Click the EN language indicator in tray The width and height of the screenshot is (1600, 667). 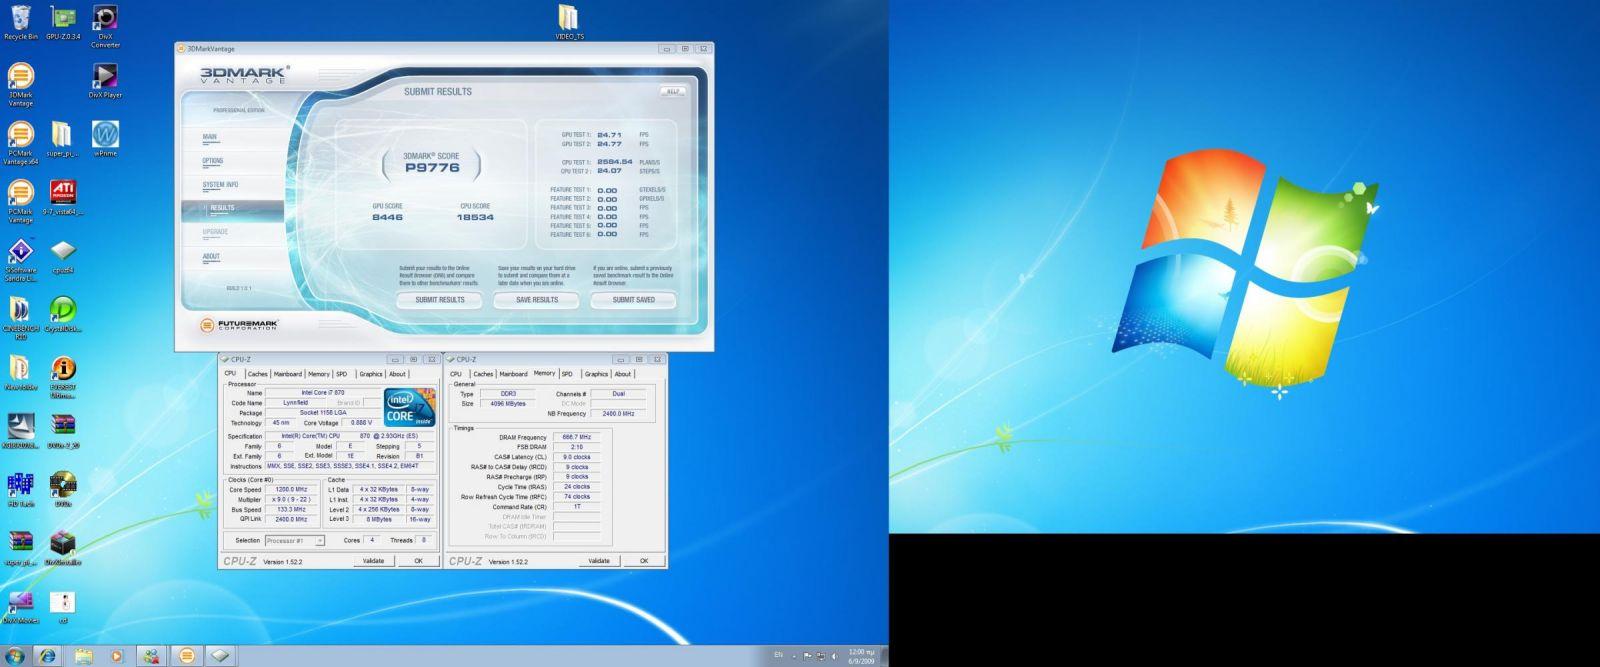[778, 655]
